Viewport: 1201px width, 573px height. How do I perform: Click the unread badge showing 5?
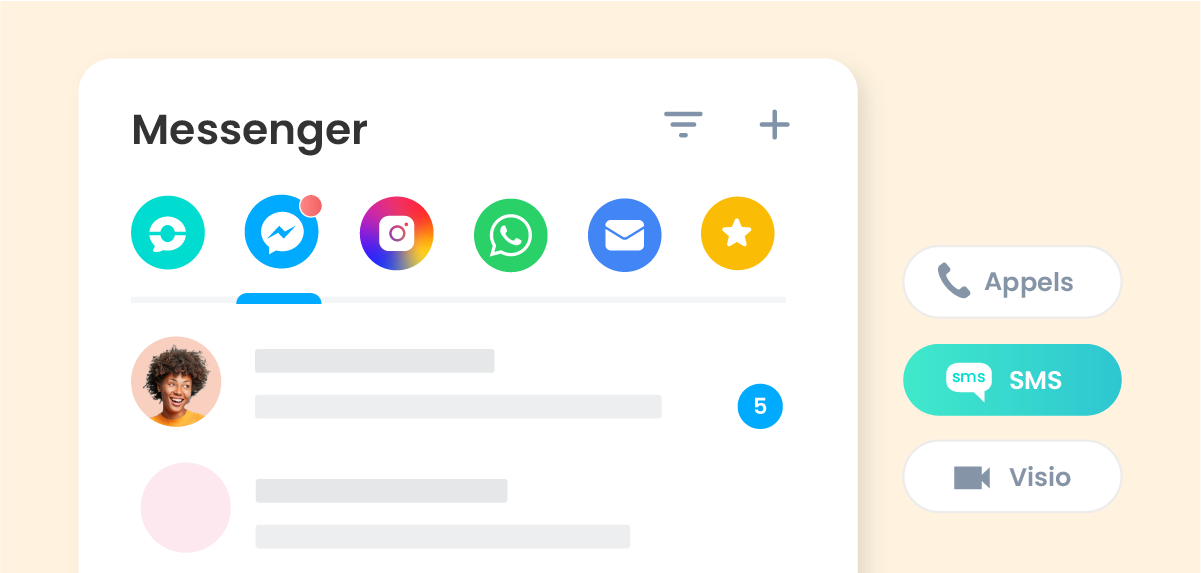760,406
